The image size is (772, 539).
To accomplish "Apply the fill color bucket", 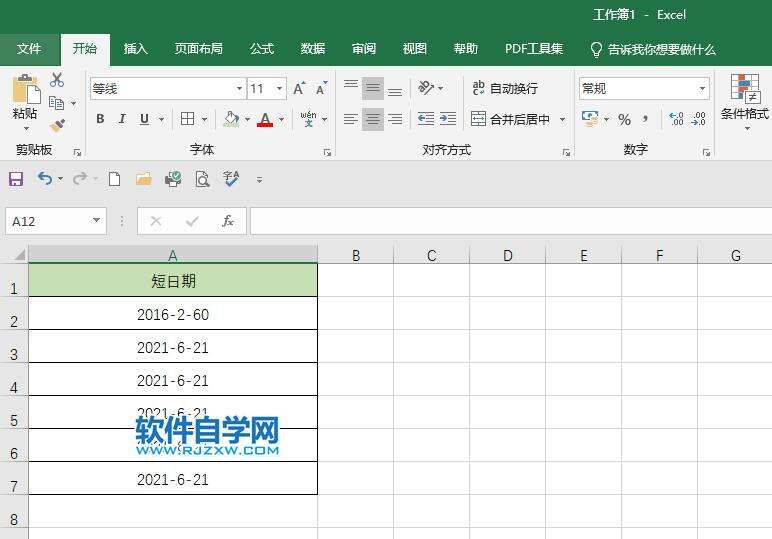I will click(x=231, y=119).
